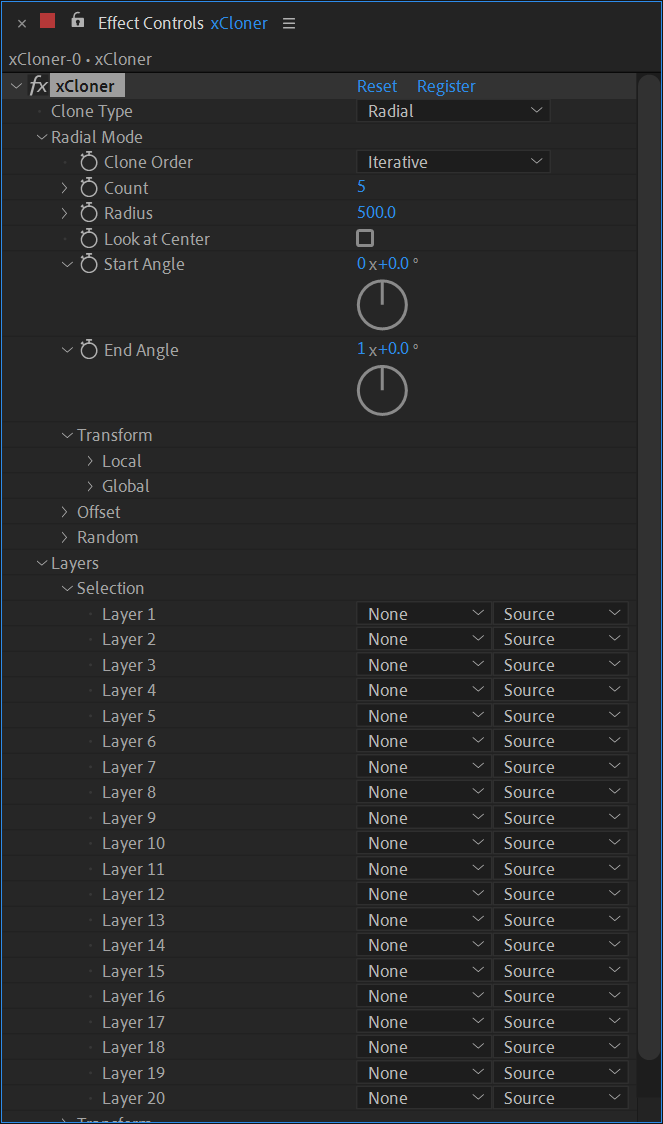The height and width of the screenshot is (1124, 663).
Task: Click the Start Angle degrees value +0.0
Action: [x=393, y=263]
